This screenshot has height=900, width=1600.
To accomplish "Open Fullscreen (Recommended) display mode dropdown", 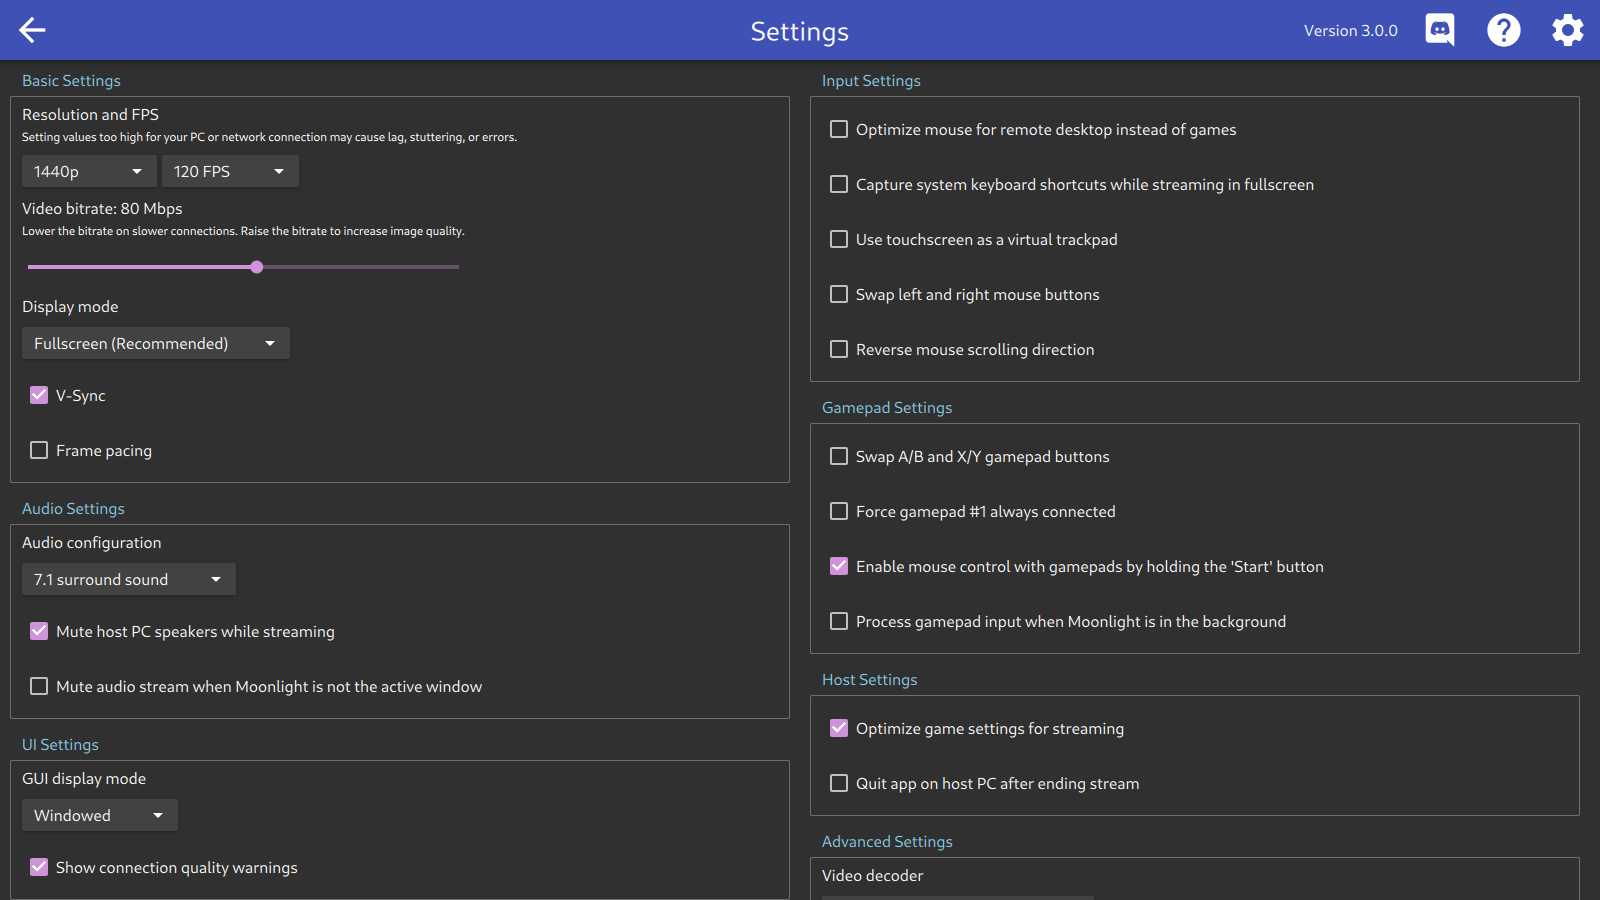I will [155, 343].
